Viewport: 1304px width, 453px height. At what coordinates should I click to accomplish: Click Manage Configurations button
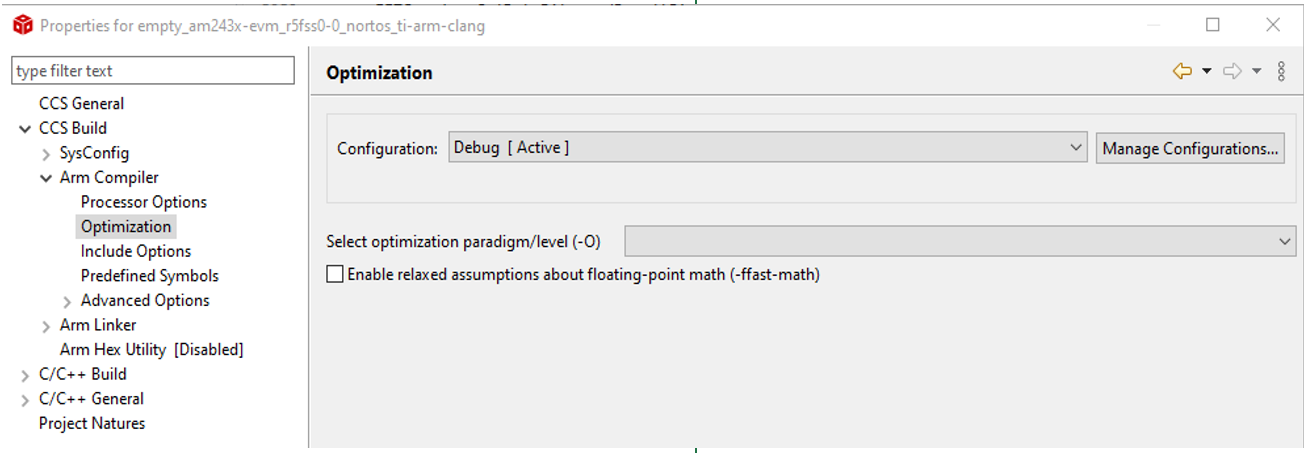pos(1190,148)
